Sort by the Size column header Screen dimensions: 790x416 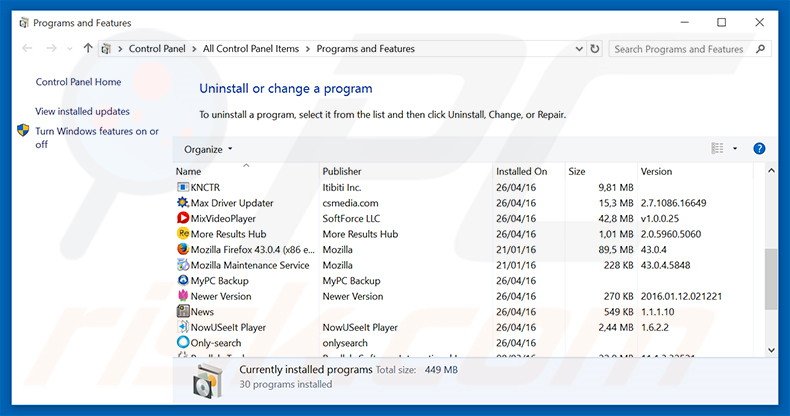coord(577,171)
